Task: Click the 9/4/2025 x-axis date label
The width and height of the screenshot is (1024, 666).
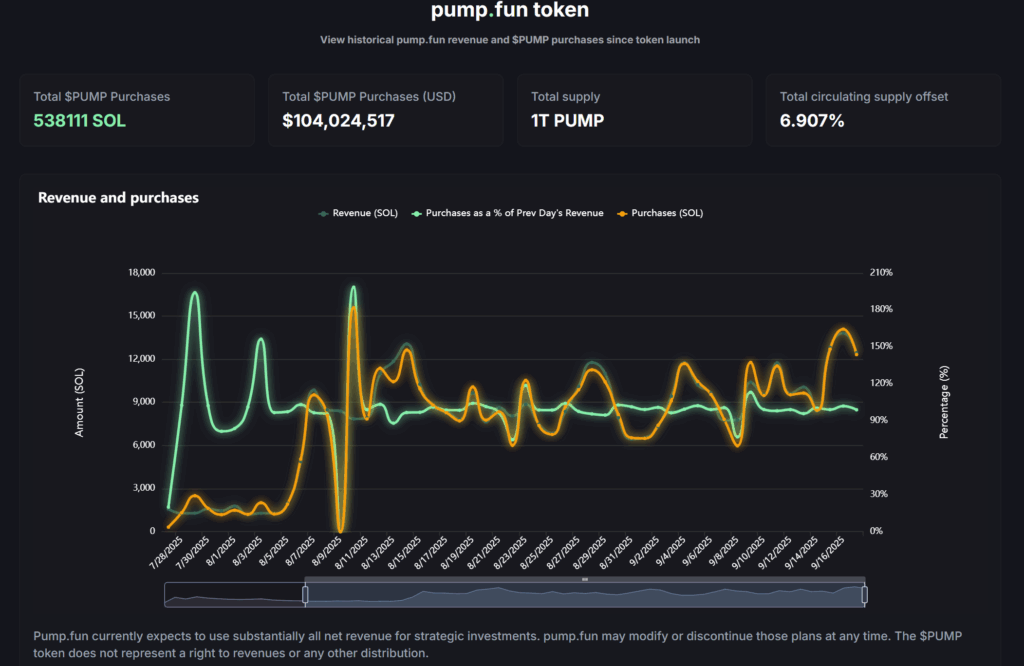Action: tap(670, 552)
